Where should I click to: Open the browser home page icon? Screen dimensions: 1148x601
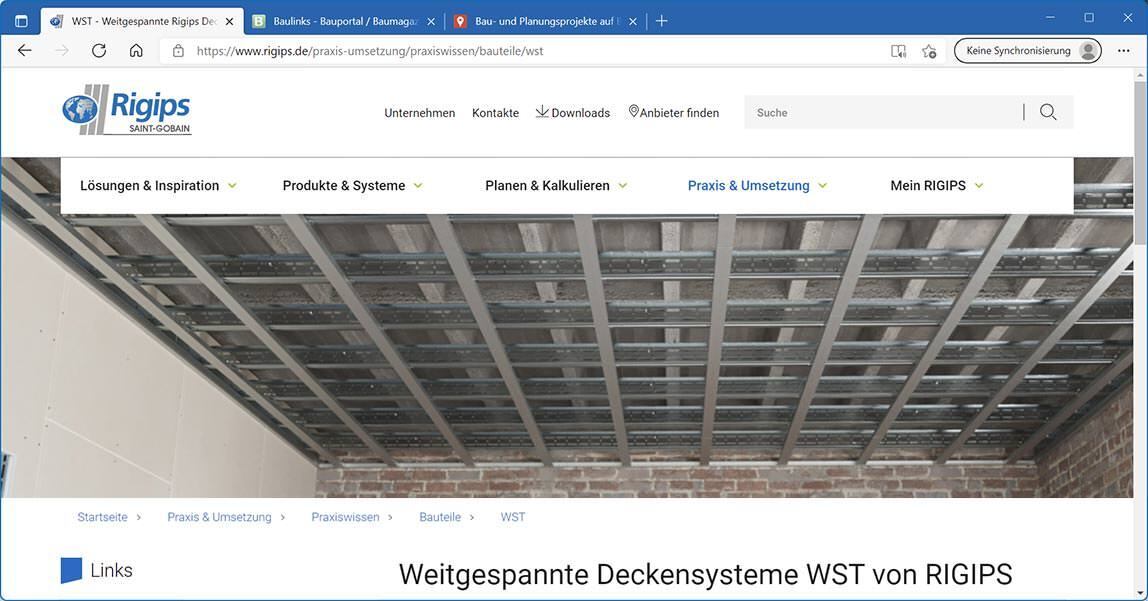pyautogui.click(x=136, y=51)
